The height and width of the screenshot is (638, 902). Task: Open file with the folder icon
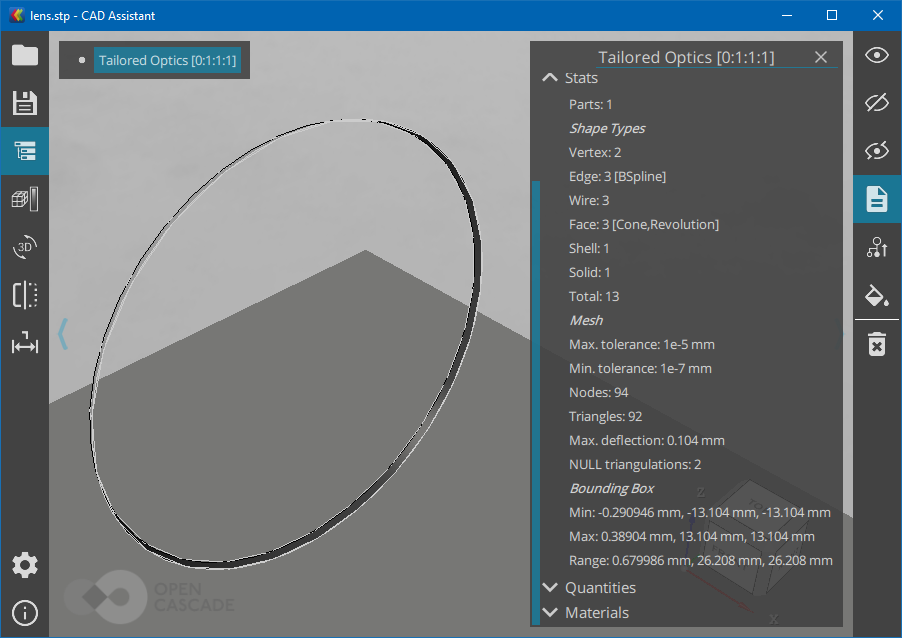tap(24, 55)
